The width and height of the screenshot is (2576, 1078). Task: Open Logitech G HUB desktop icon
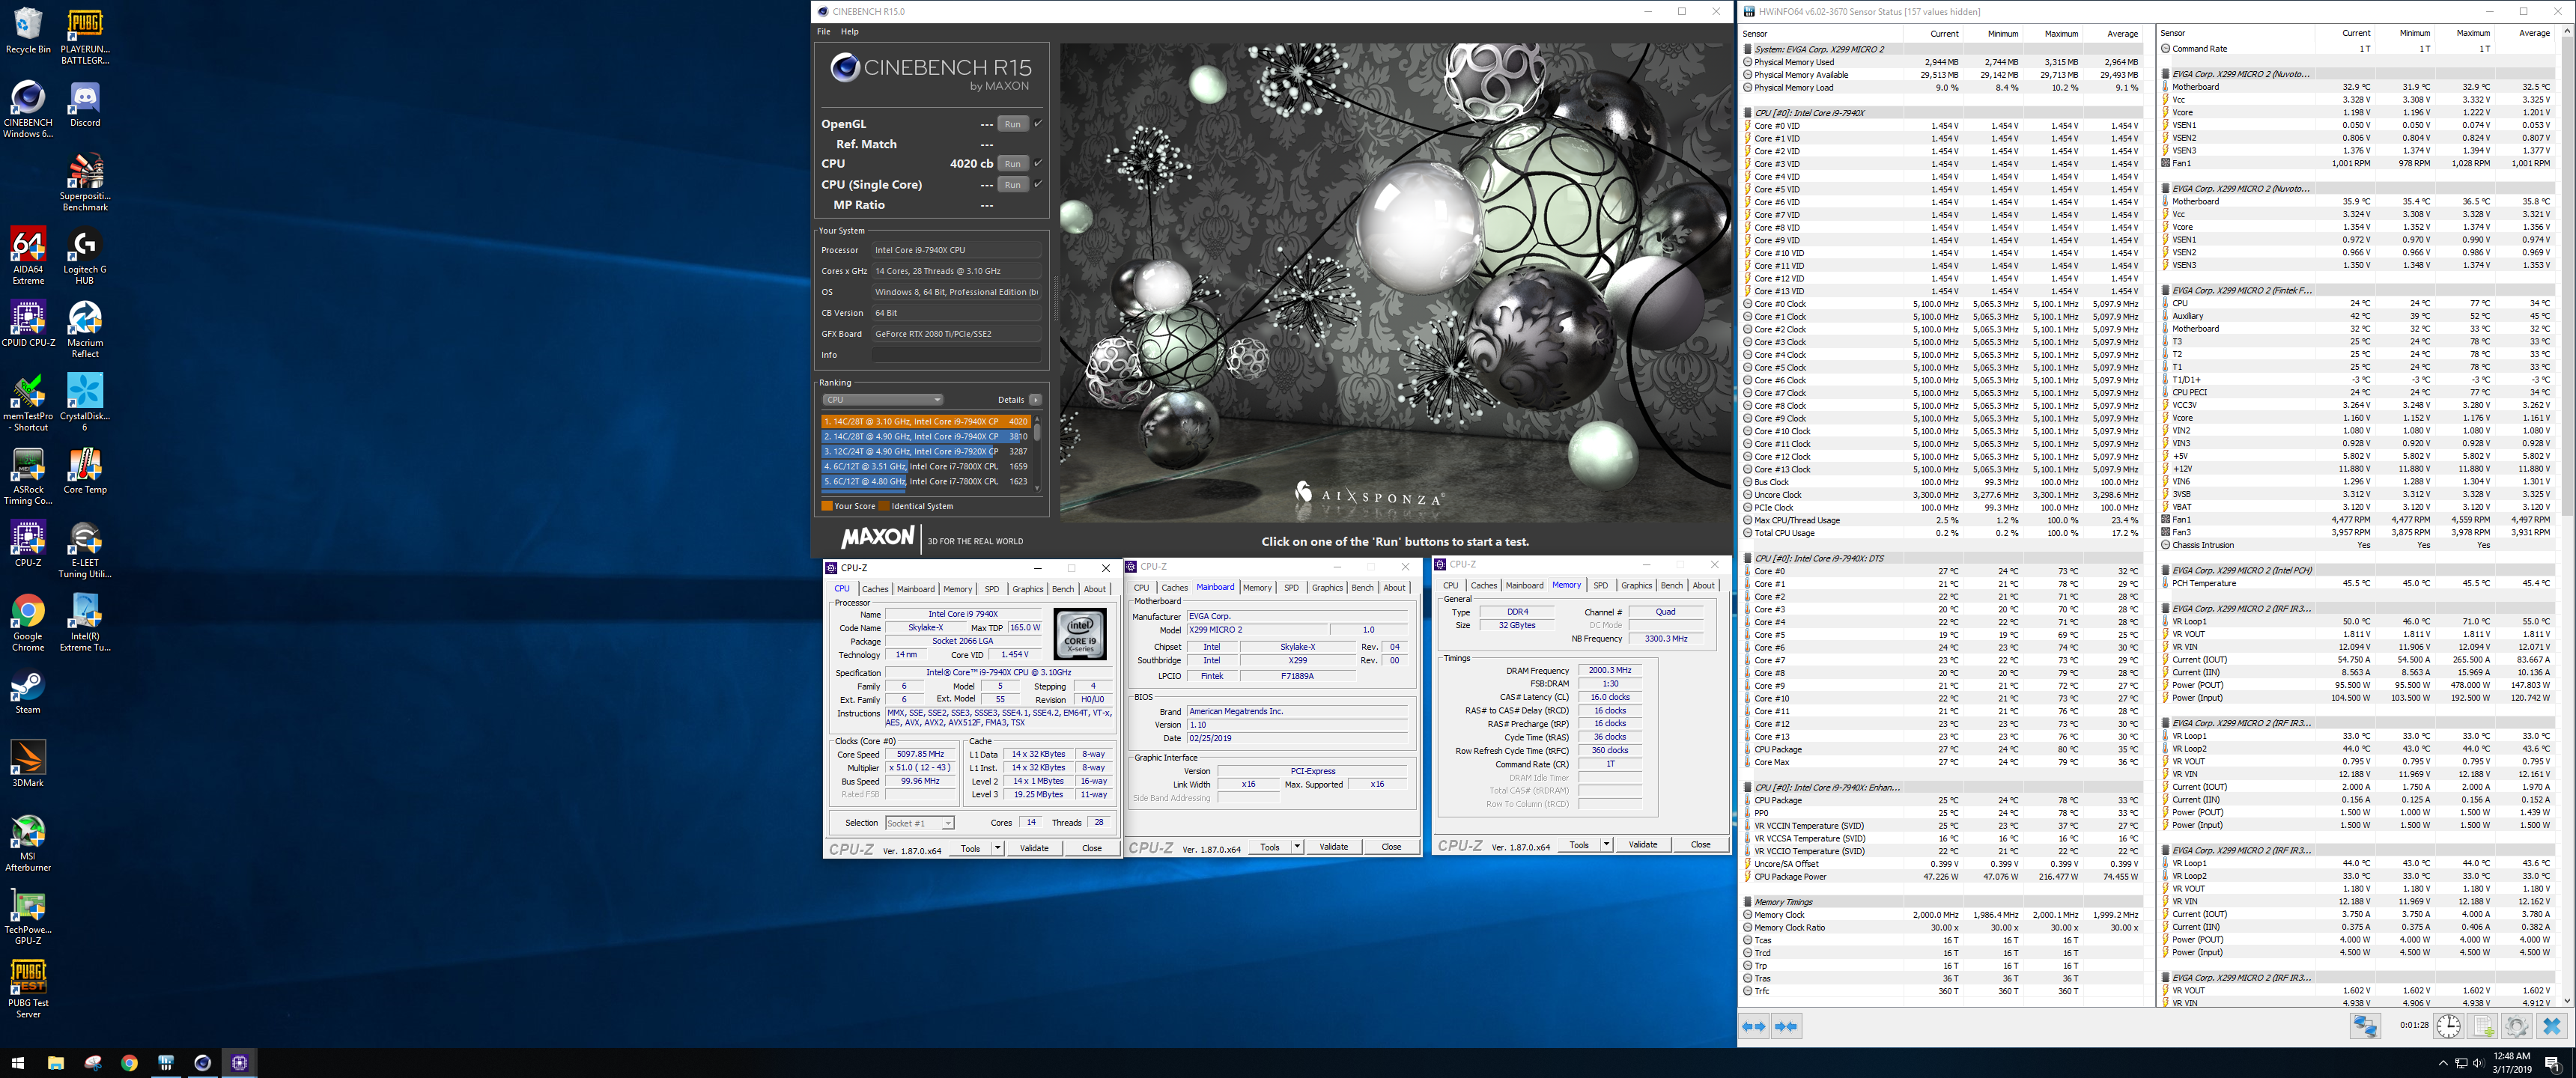coord(85,256)
